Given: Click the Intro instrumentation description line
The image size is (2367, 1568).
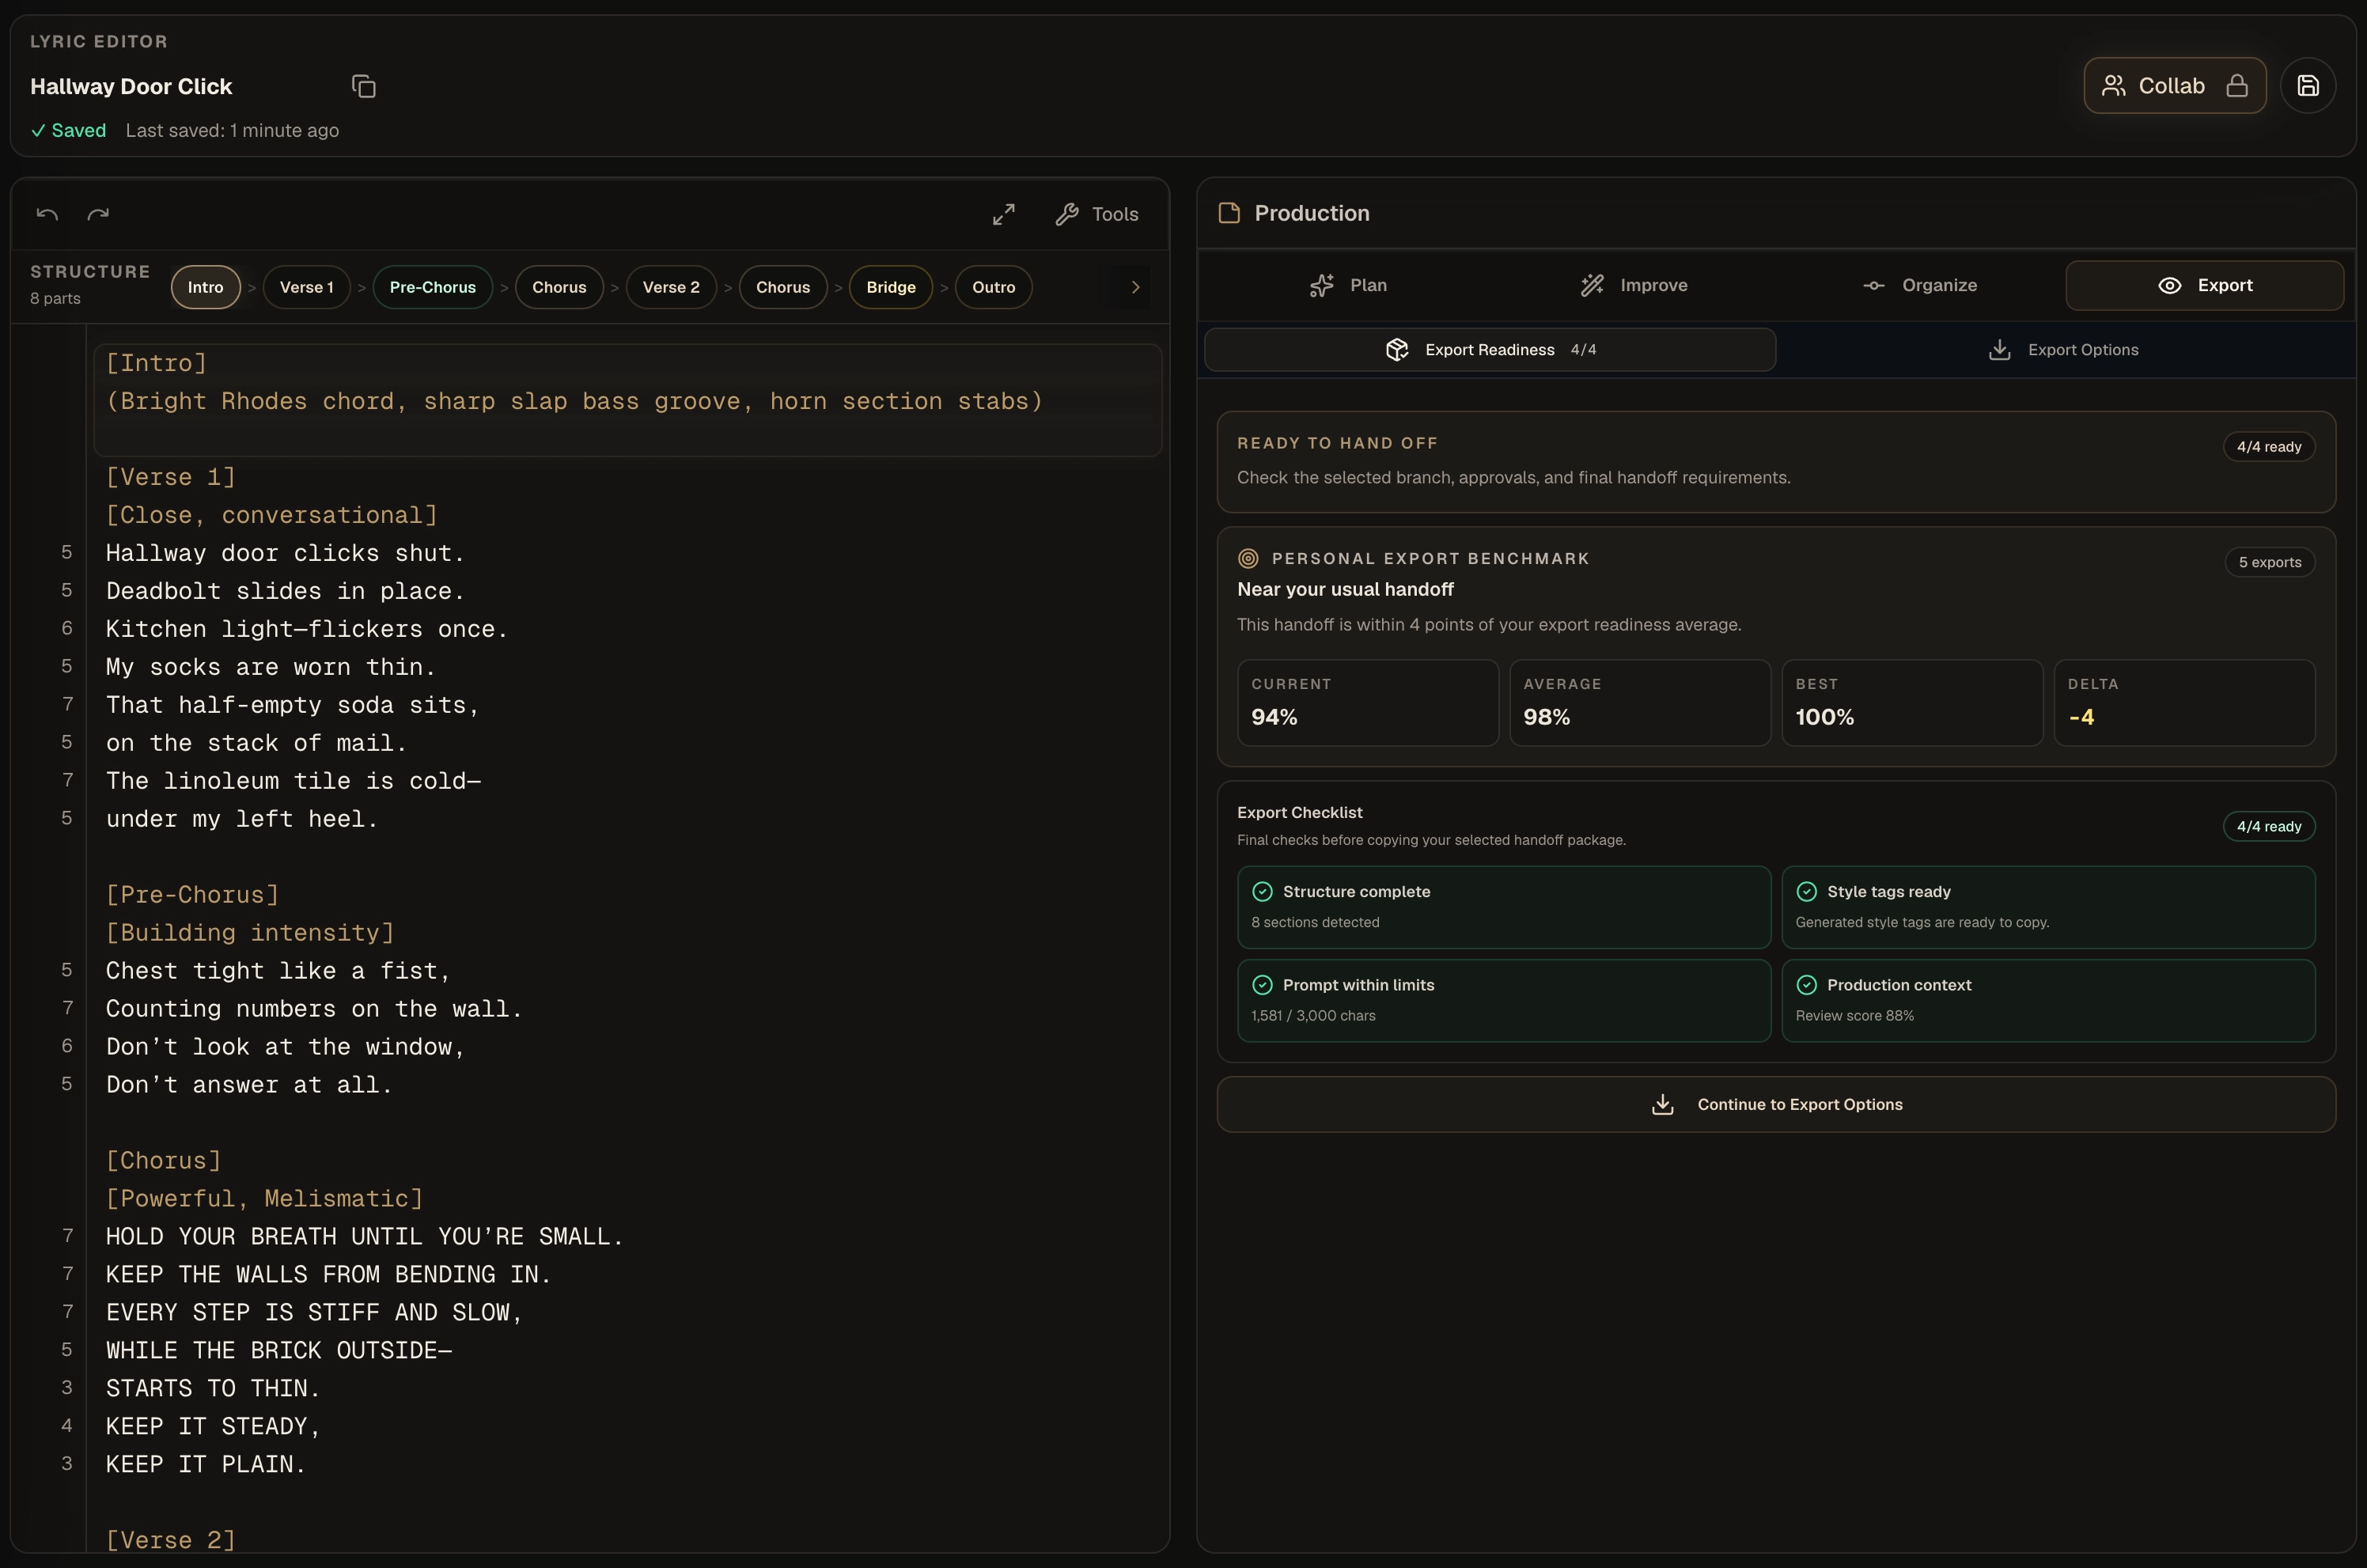Looking at the screenshot, I should [574, 401].
